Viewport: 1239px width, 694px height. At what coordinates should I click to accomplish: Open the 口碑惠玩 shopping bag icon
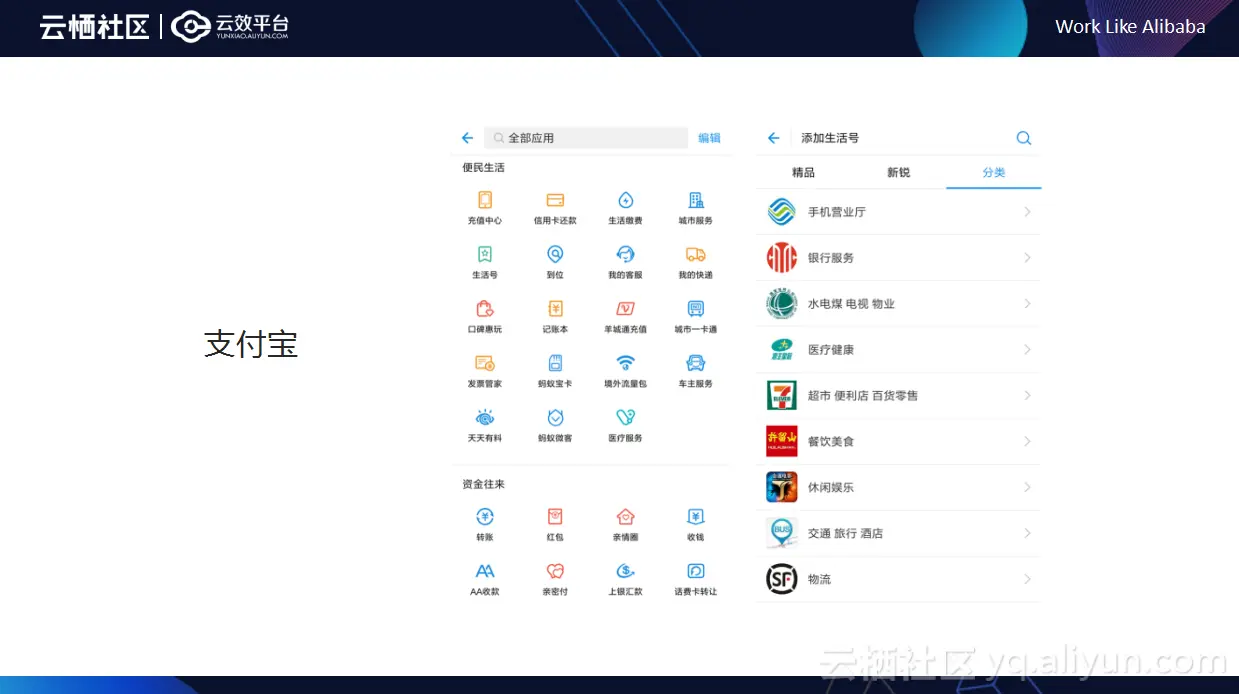pyautogui.click(x=485, y=309)
